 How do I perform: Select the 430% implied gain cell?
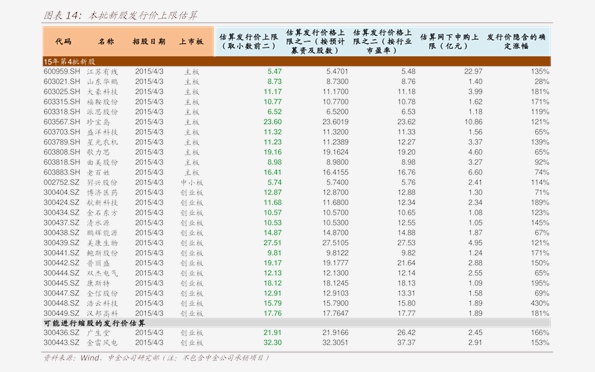click(x=540, y=303)
